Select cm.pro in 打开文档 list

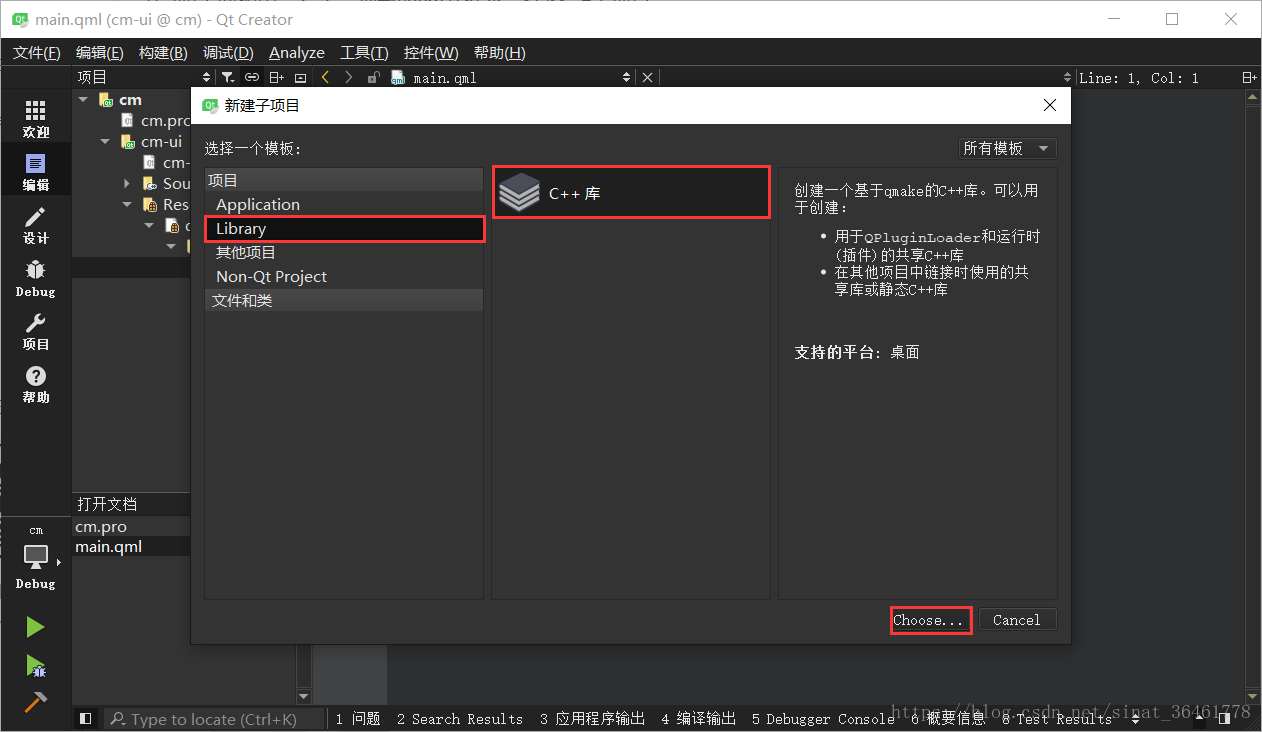tap(131, 527)
